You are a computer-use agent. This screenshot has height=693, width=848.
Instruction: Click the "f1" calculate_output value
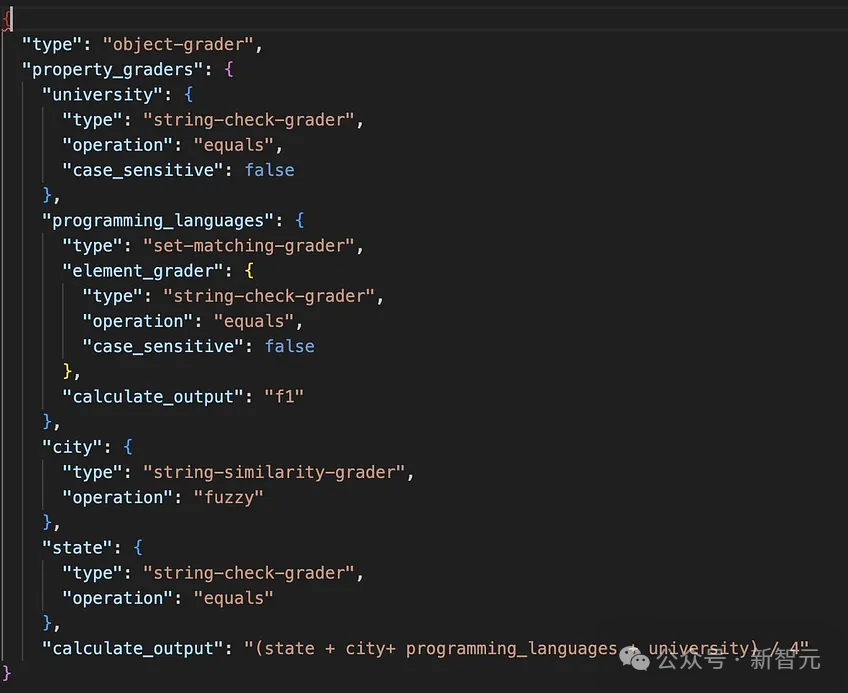(x=284, y=397)
